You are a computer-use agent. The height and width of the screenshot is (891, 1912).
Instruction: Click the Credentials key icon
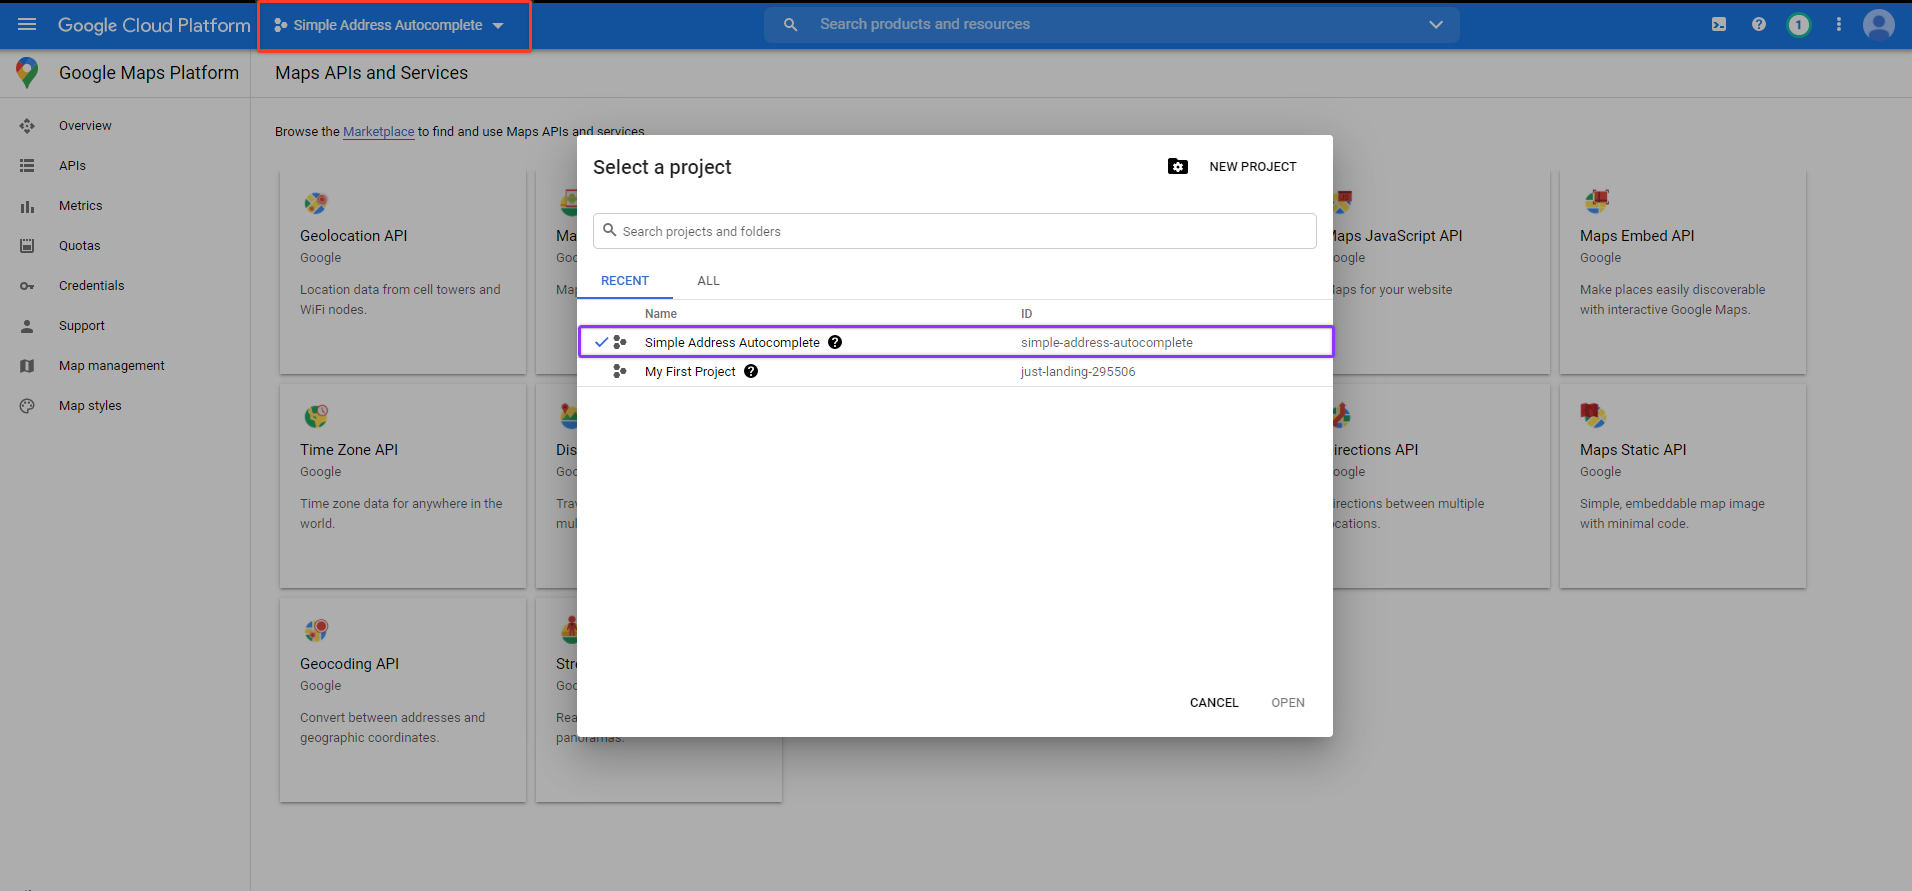27,286
